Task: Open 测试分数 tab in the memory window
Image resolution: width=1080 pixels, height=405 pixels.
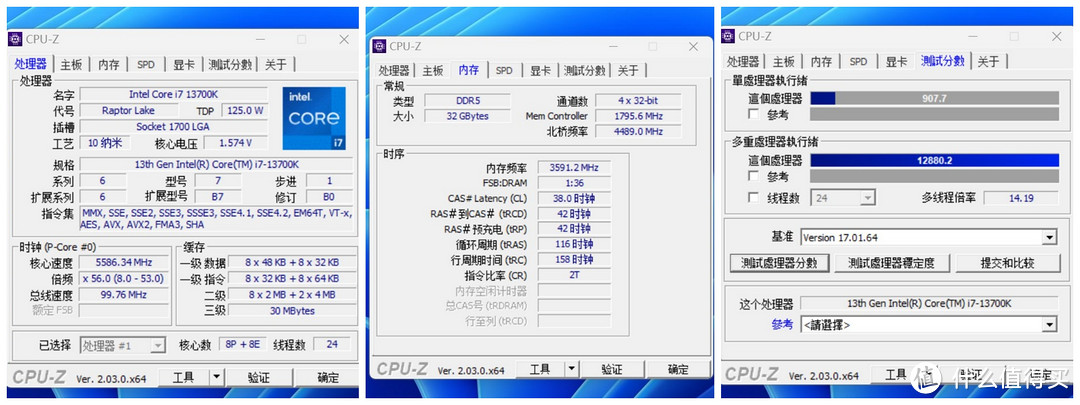Action: pos(585,70)
